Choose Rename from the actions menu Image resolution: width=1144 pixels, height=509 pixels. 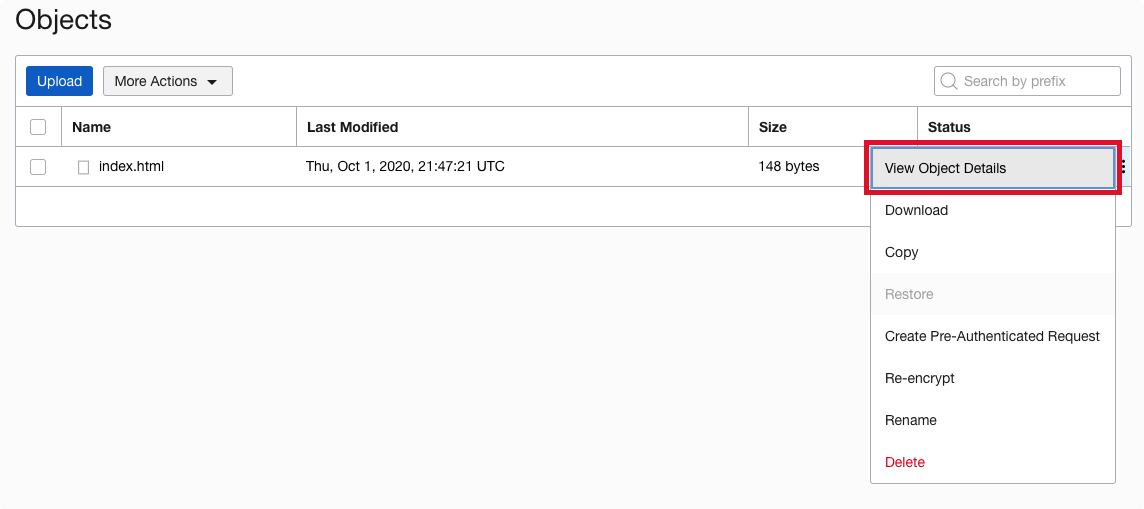(x=910, y=420)
